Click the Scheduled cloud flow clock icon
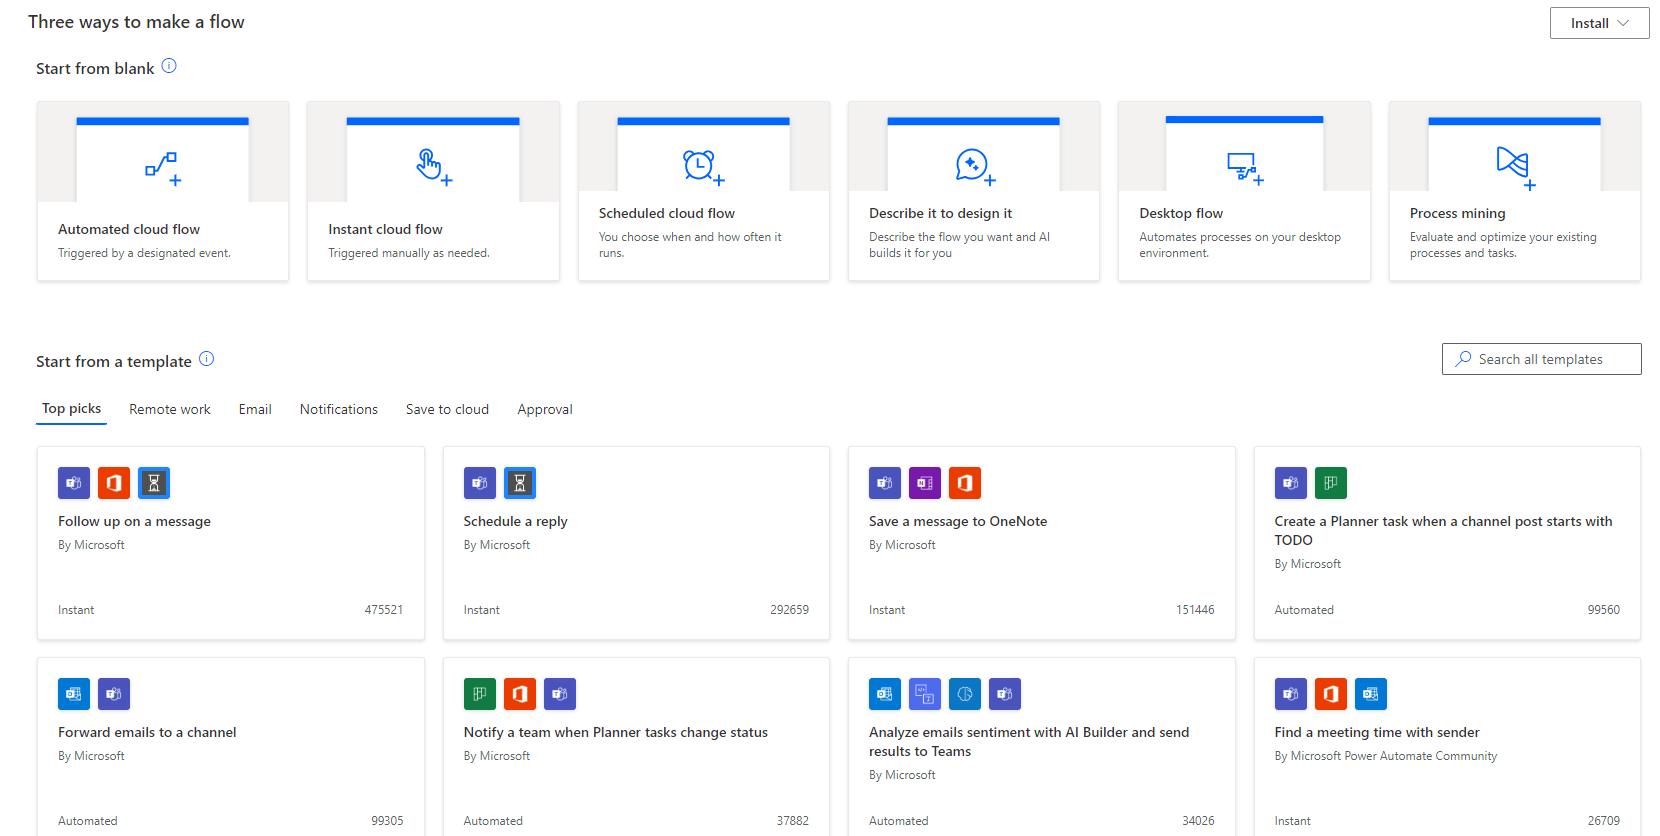 (703, 167)
